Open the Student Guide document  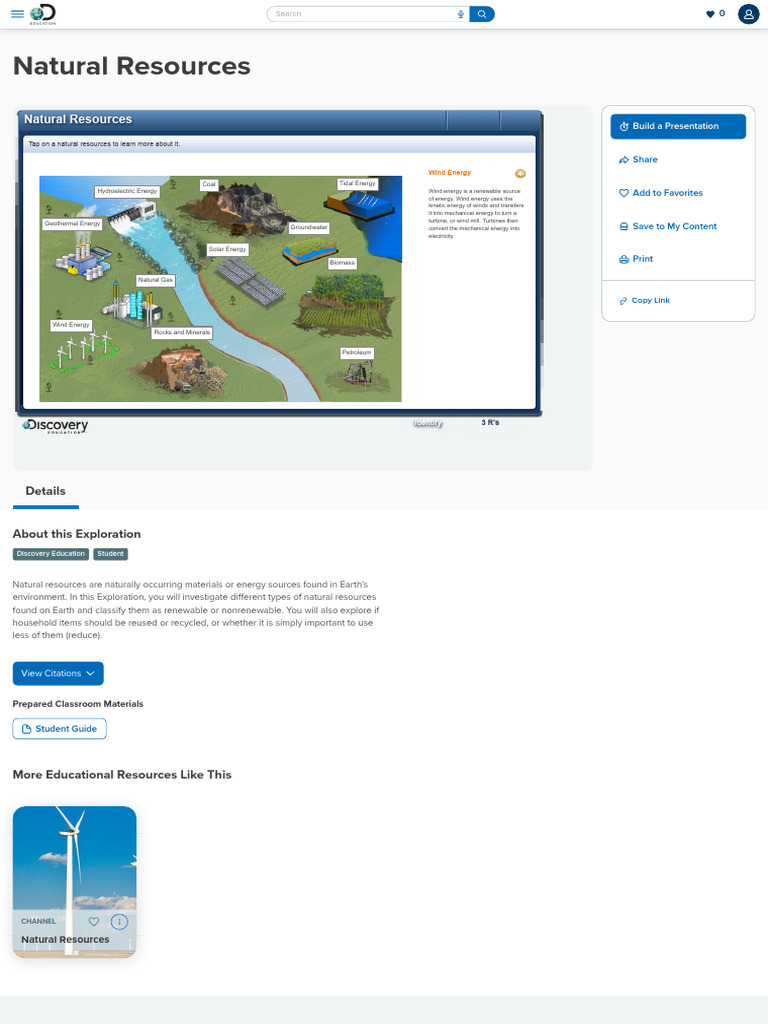(59, 729)
